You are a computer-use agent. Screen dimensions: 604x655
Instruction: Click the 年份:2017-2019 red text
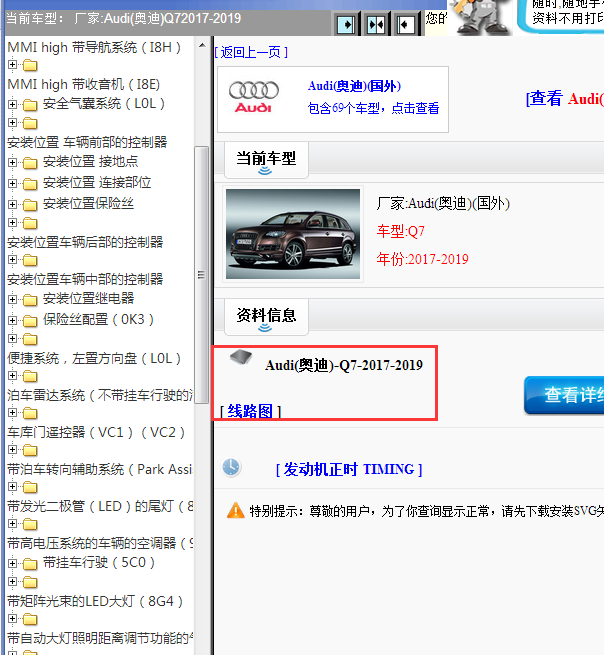tap(422, 259)
